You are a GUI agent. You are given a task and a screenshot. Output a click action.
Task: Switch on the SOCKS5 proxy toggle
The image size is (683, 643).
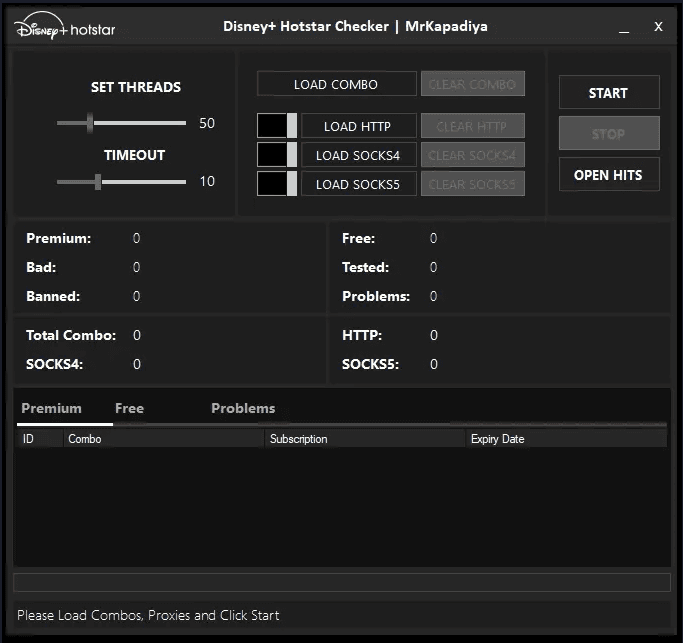pos(277,184)
